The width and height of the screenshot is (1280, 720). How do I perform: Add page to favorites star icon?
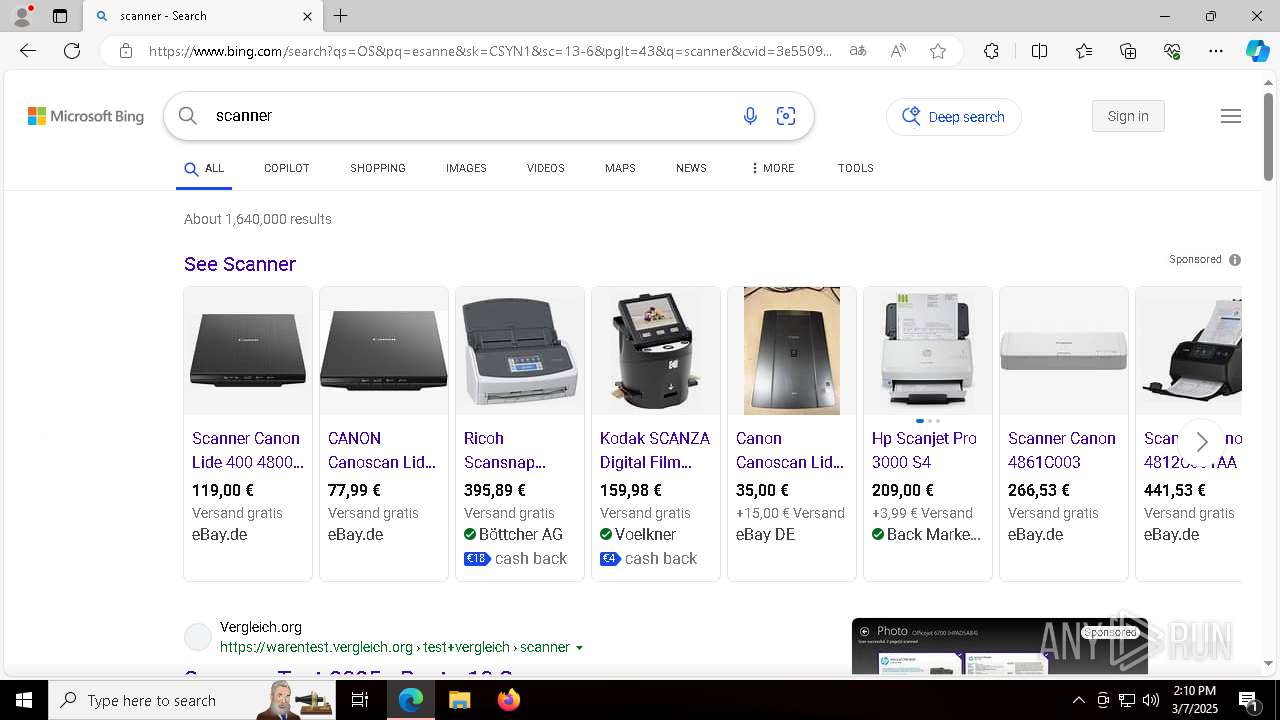[938, 51]
